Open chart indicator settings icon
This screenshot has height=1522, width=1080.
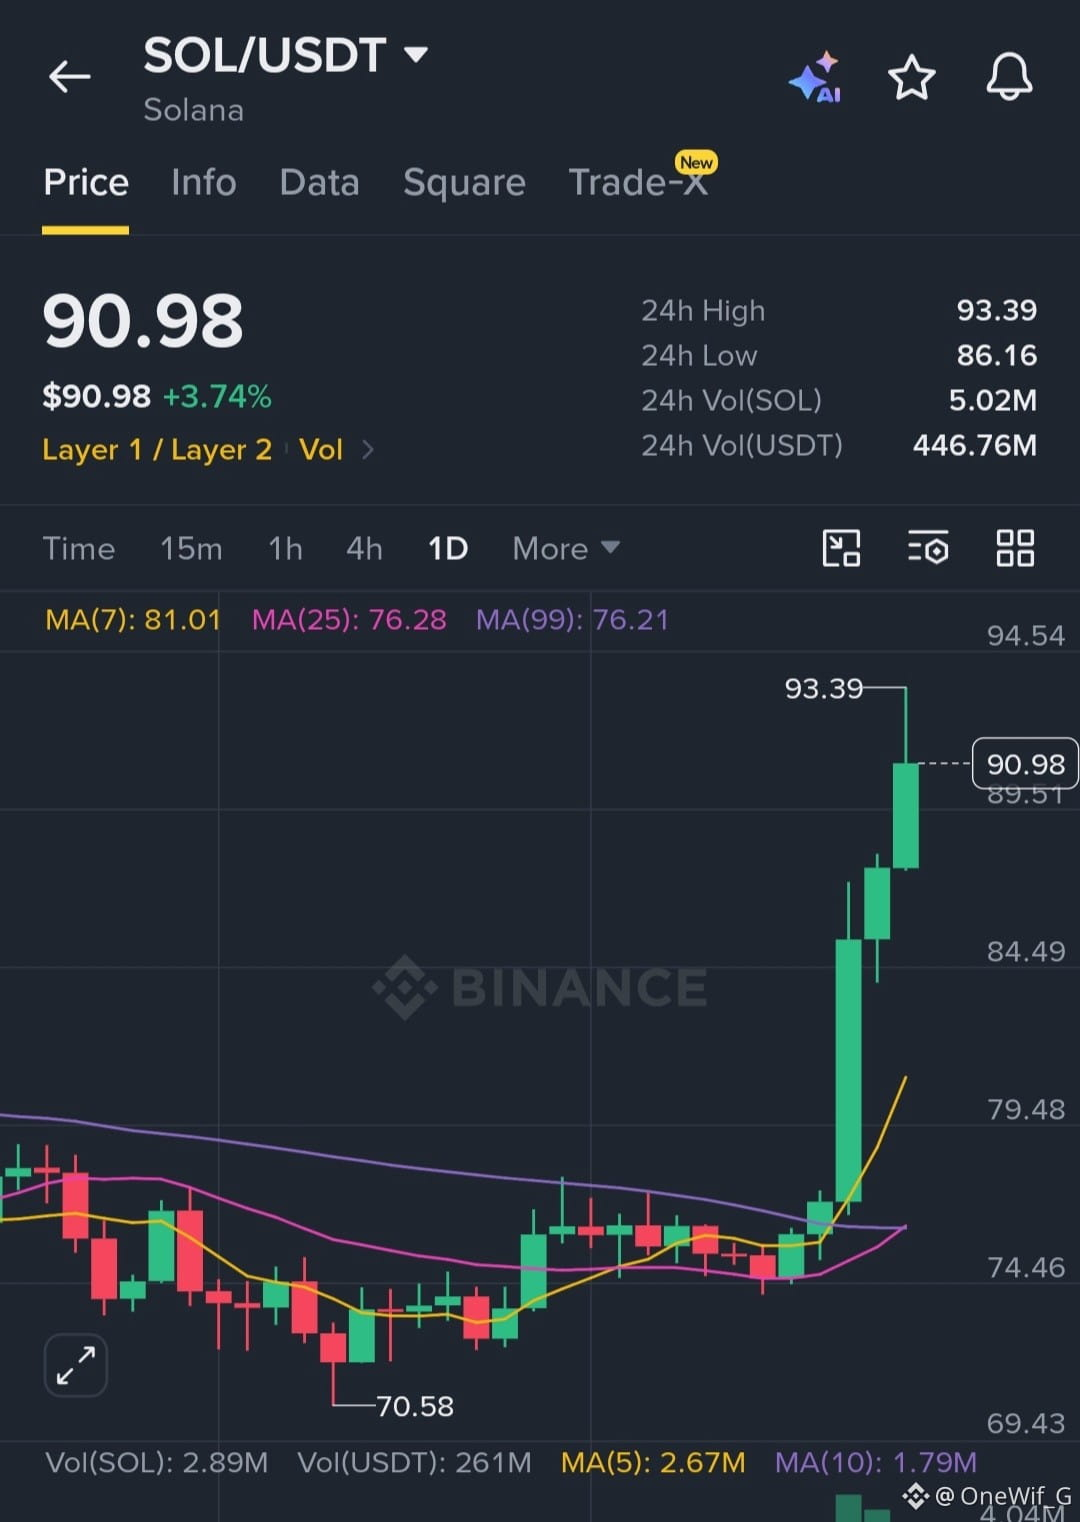pyautogui.click(x=928, y=548)
